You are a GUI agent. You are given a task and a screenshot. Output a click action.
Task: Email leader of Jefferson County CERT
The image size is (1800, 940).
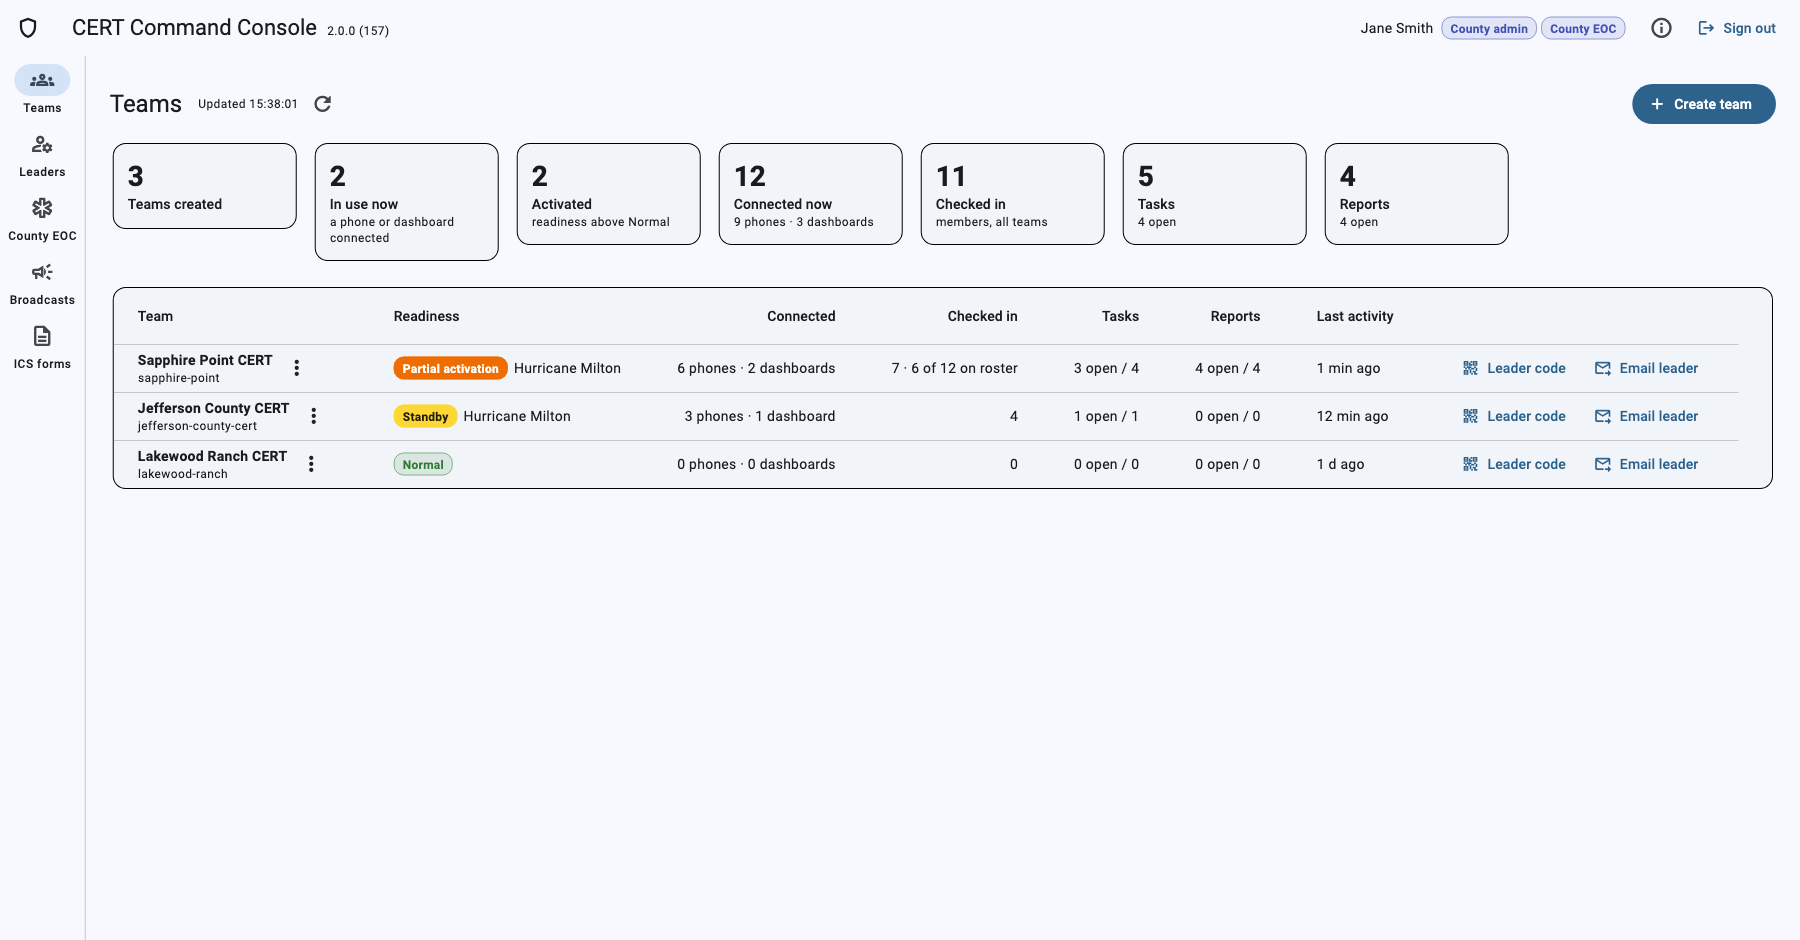pyautogui.click(x=1646, y=416)
